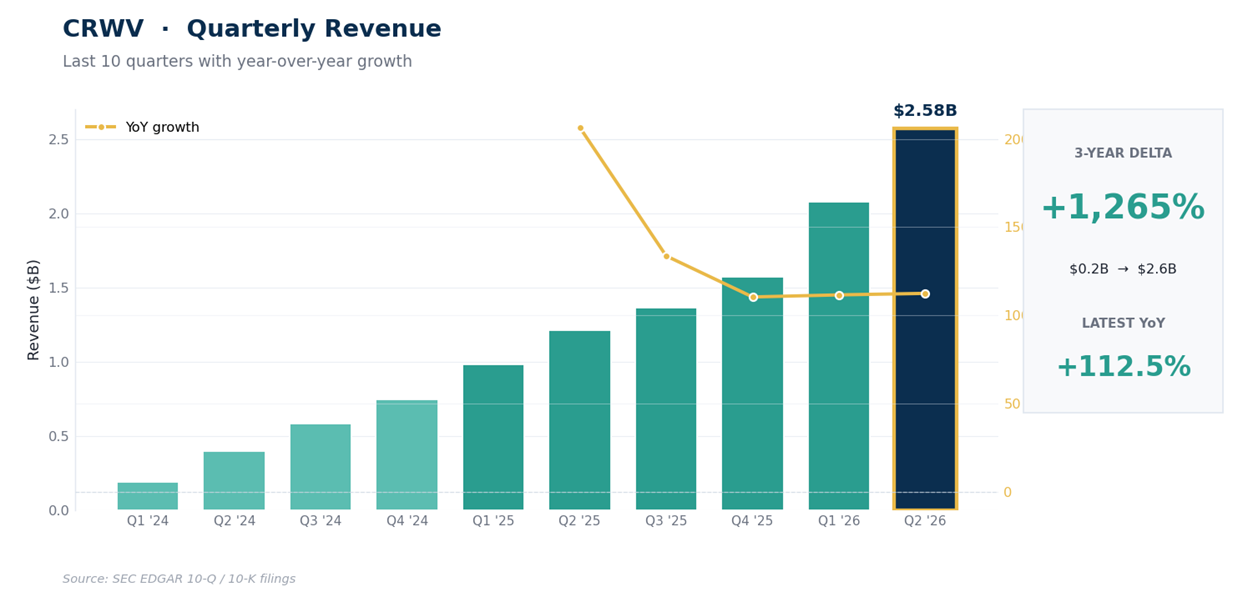Click the 50 right growth axis label
Image resolution: width=1248 pixels, height=607 pixels.
click(1012, 404)
